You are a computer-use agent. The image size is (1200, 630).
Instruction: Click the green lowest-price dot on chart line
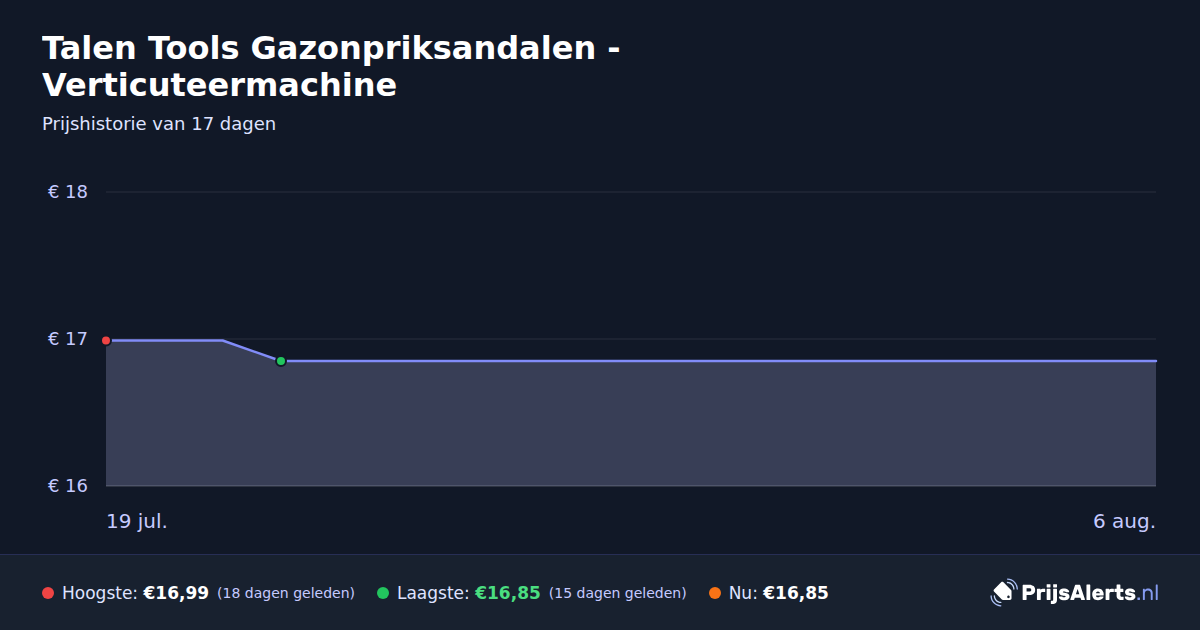281,361
